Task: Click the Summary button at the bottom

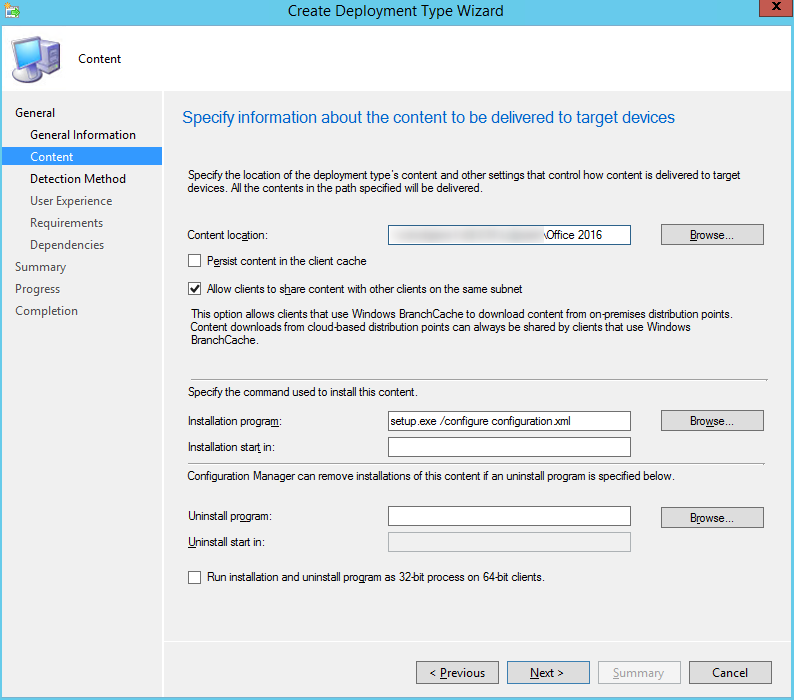Action: pos(639,673)
